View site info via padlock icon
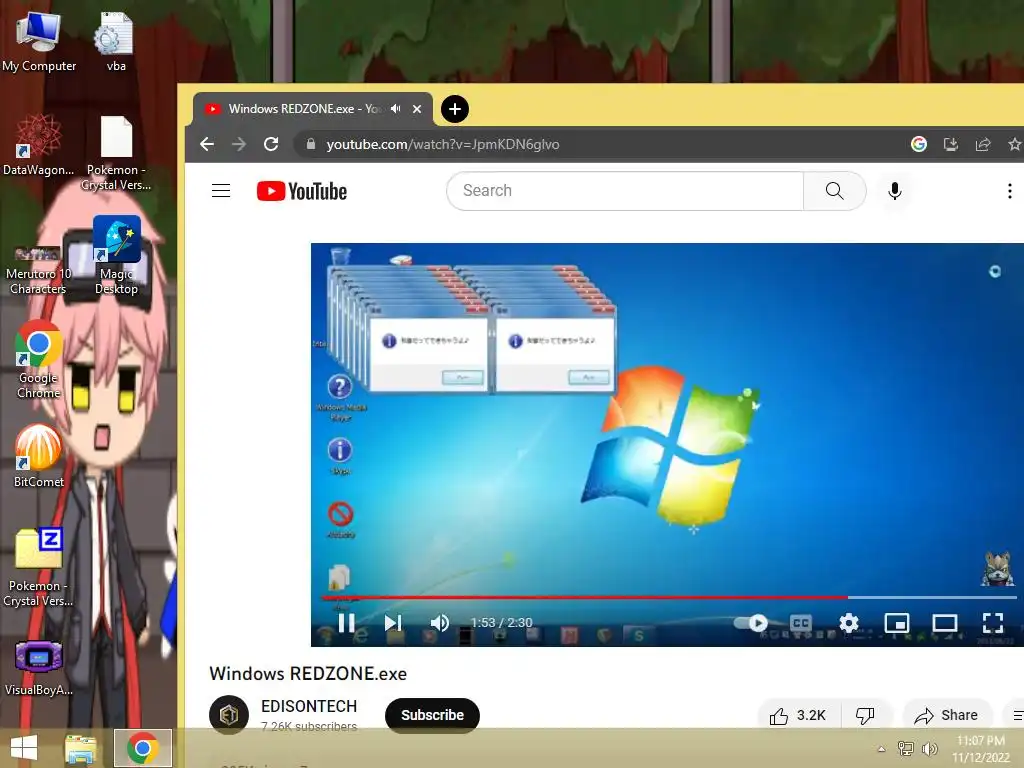This screenshot has width=1024, height=768. pyautogui.click(x=311, y=144)
